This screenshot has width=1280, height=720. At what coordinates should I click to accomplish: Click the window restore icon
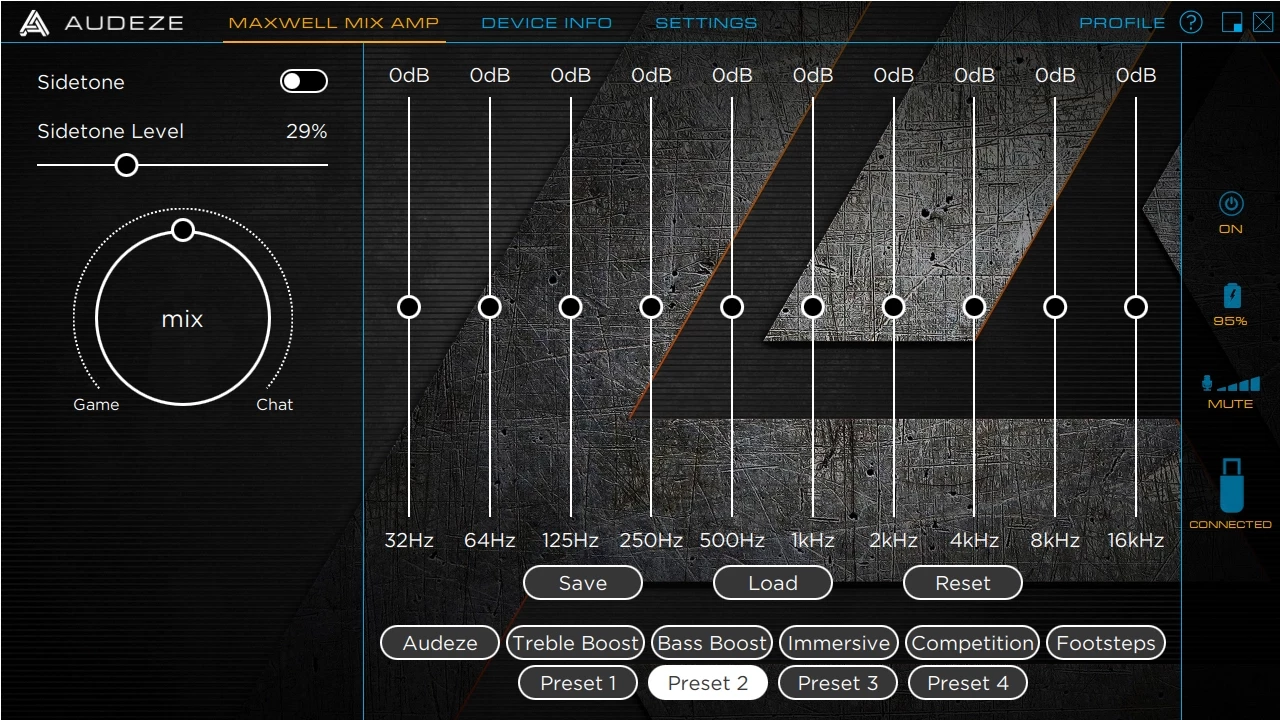(x=1232, y=22)
